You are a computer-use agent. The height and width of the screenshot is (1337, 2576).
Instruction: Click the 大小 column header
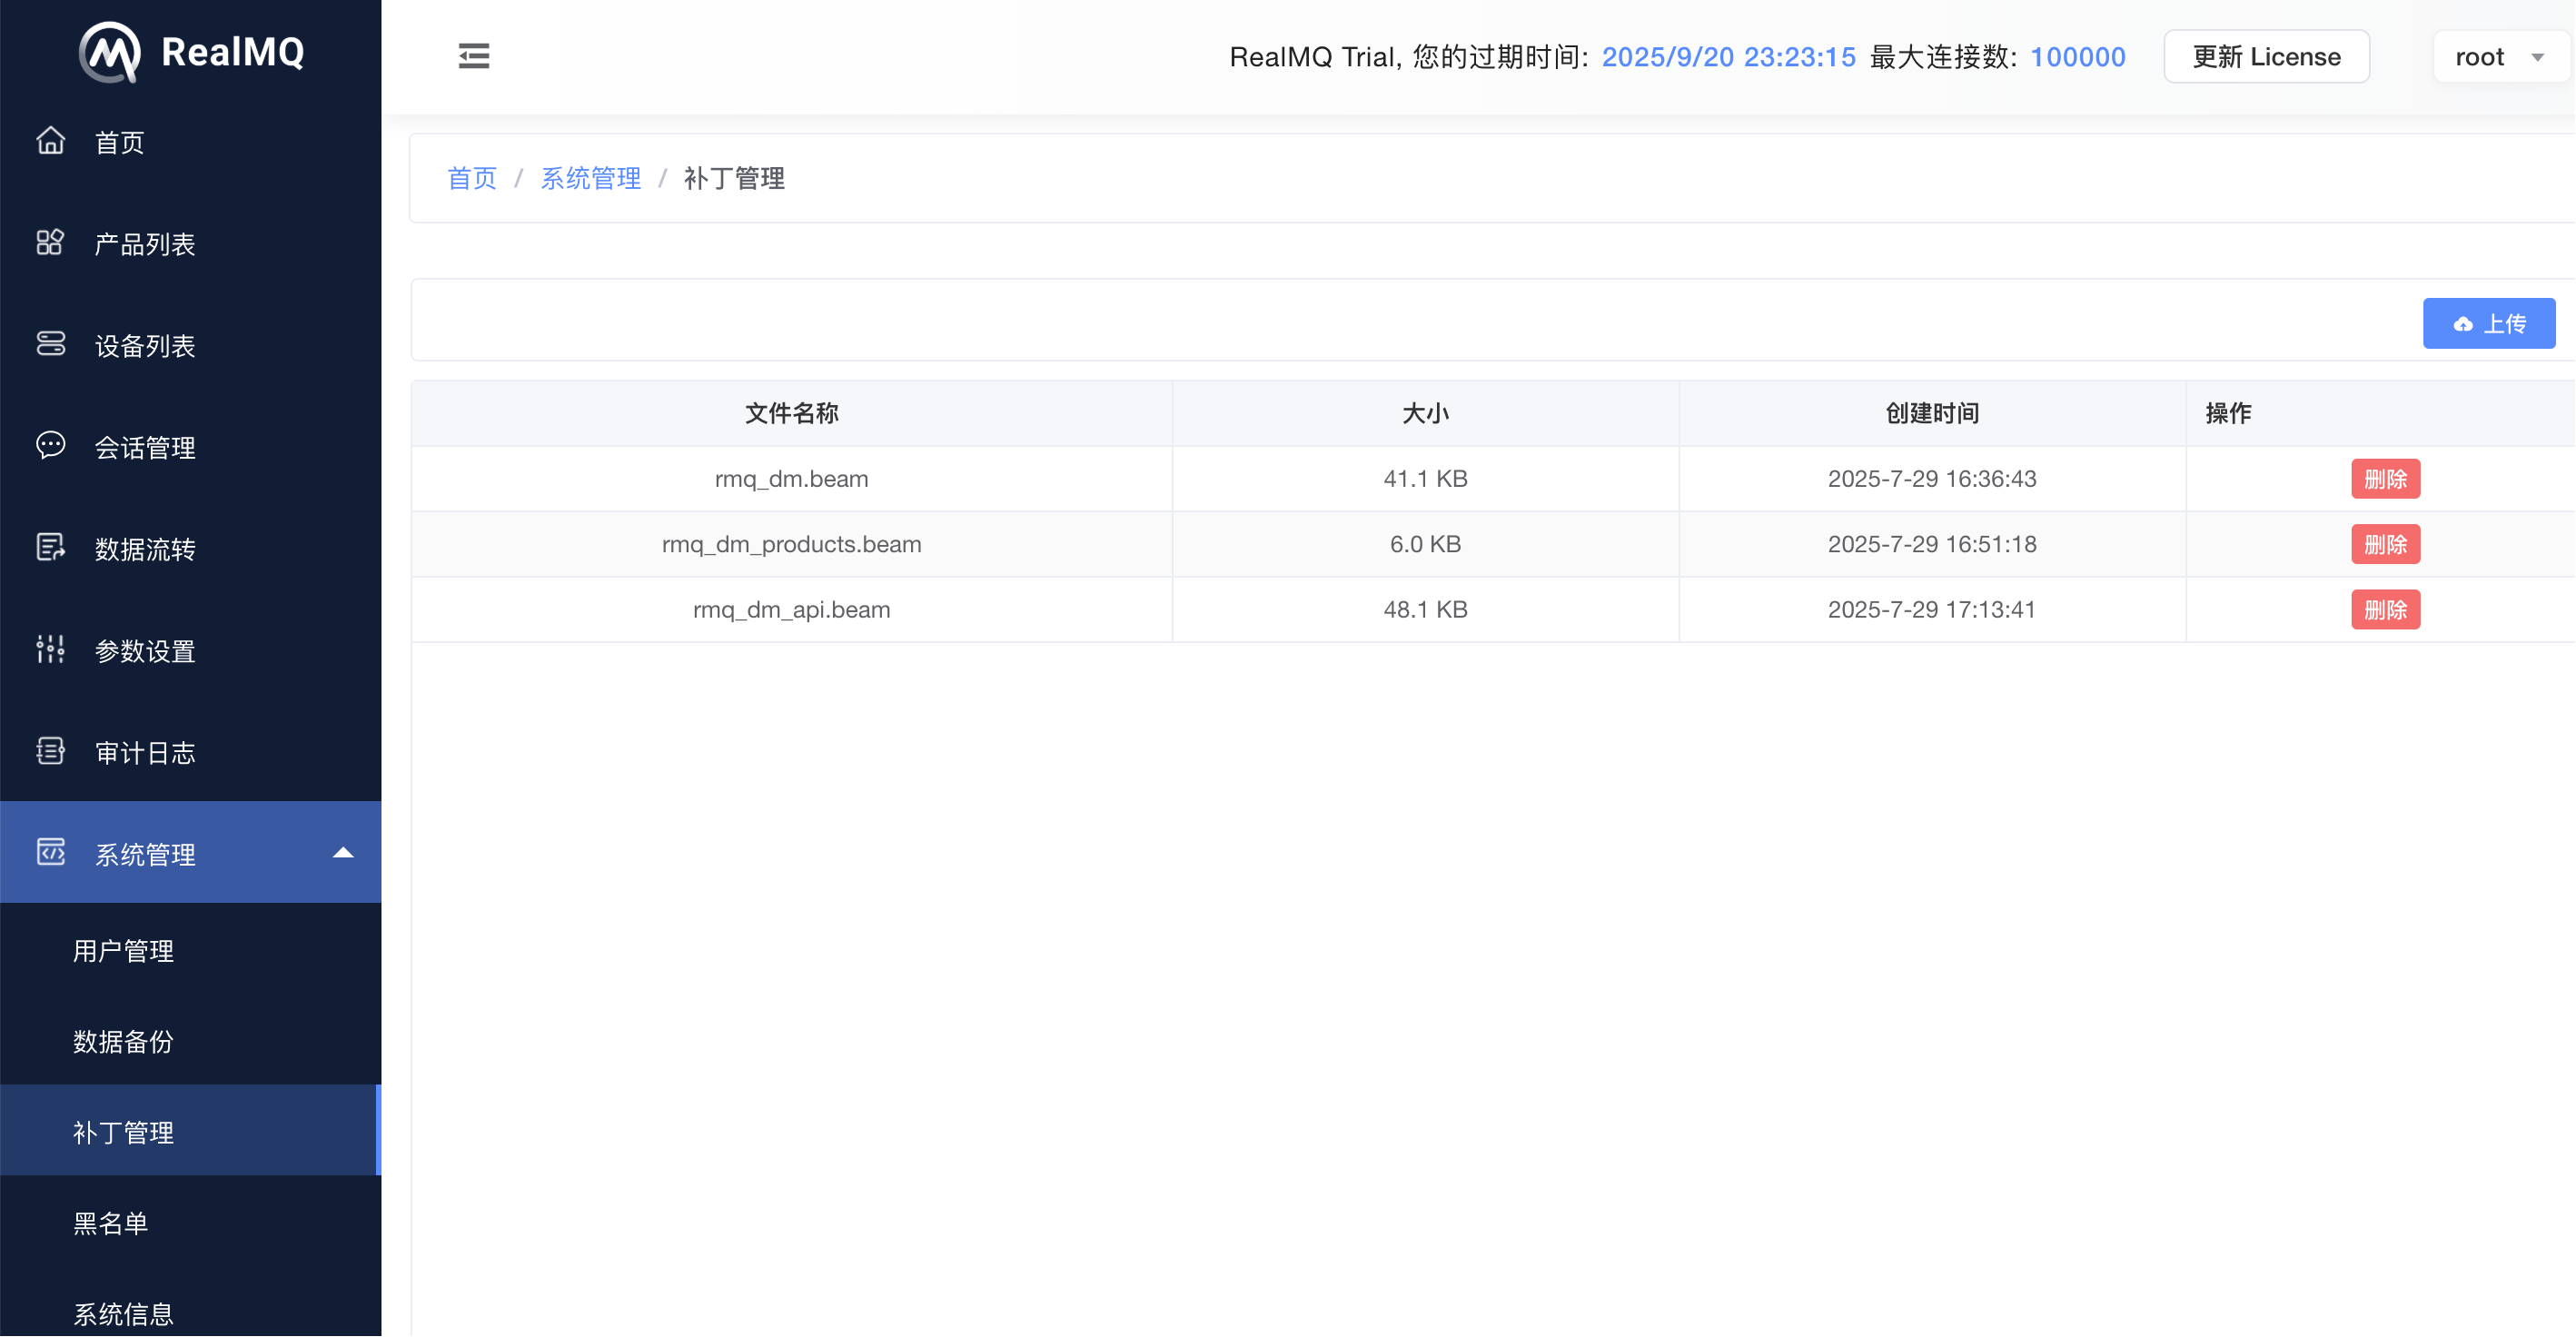(x=1425, y=413)
